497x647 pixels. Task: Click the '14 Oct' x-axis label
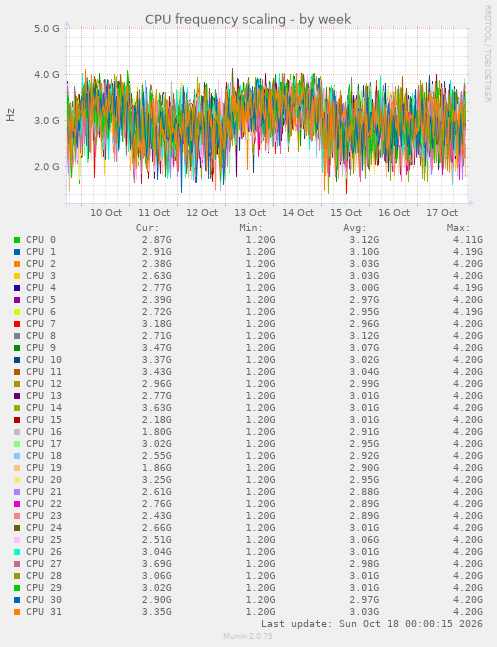[298, 213]
